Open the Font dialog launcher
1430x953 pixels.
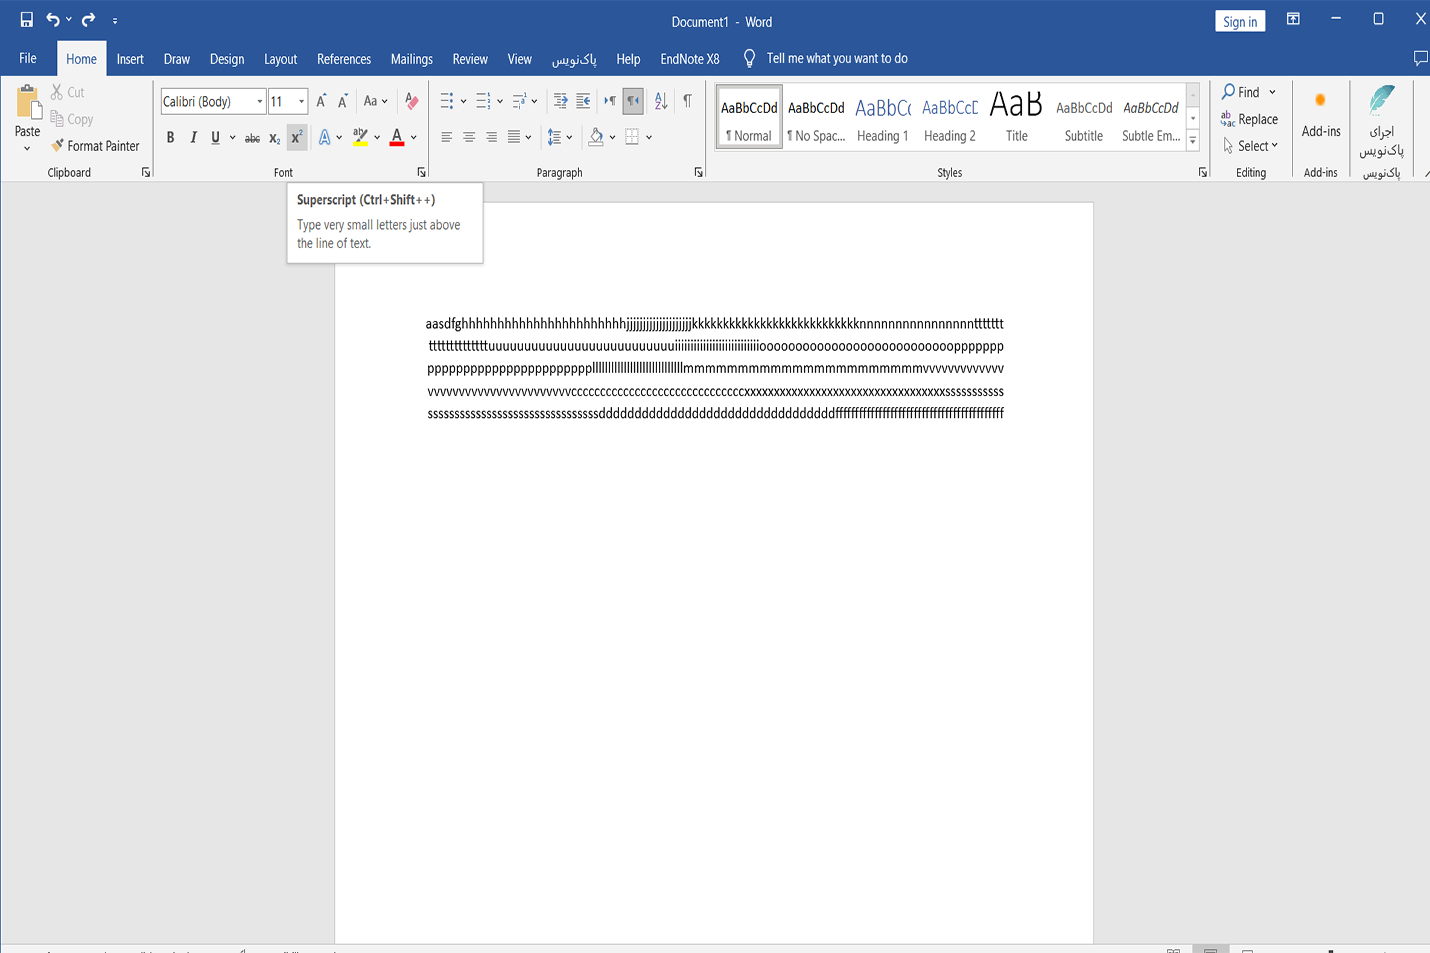coord(421,173)
